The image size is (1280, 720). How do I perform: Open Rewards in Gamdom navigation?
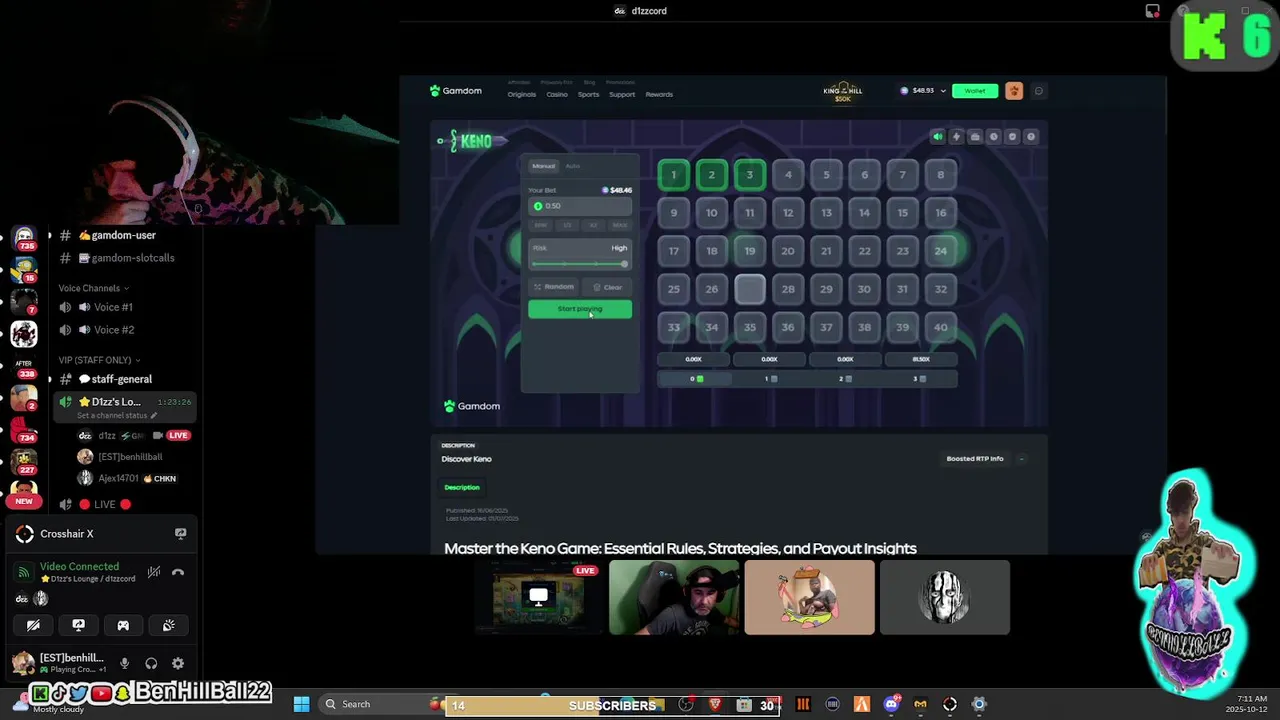[659, 95]
